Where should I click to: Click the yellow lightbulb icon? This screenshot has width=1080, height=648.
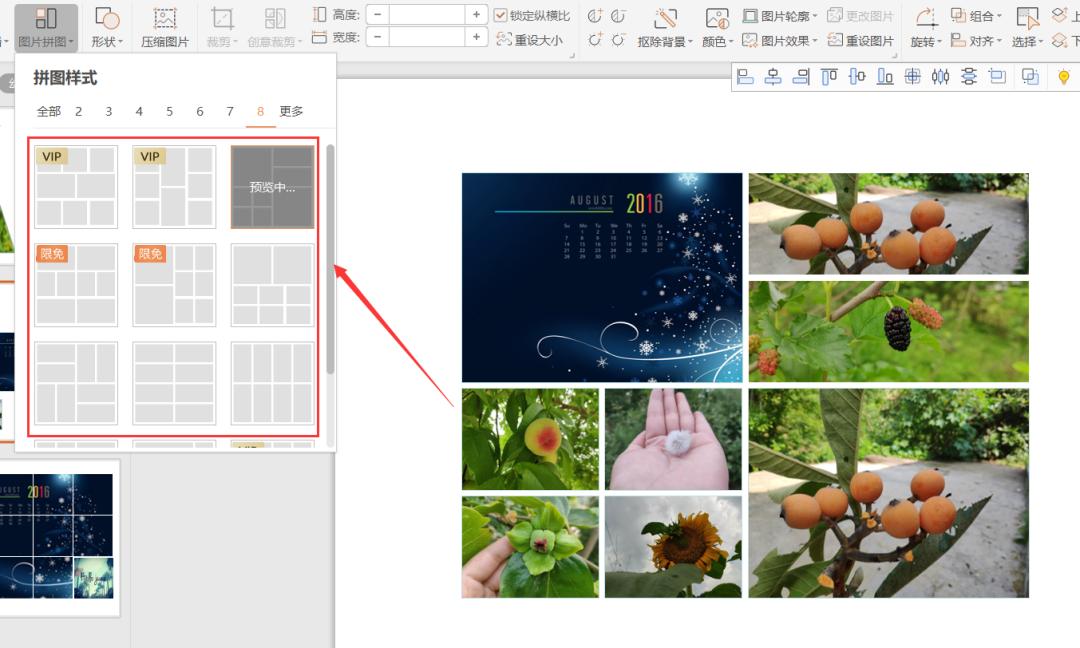pyautogui.click(x=1063, y=77)
